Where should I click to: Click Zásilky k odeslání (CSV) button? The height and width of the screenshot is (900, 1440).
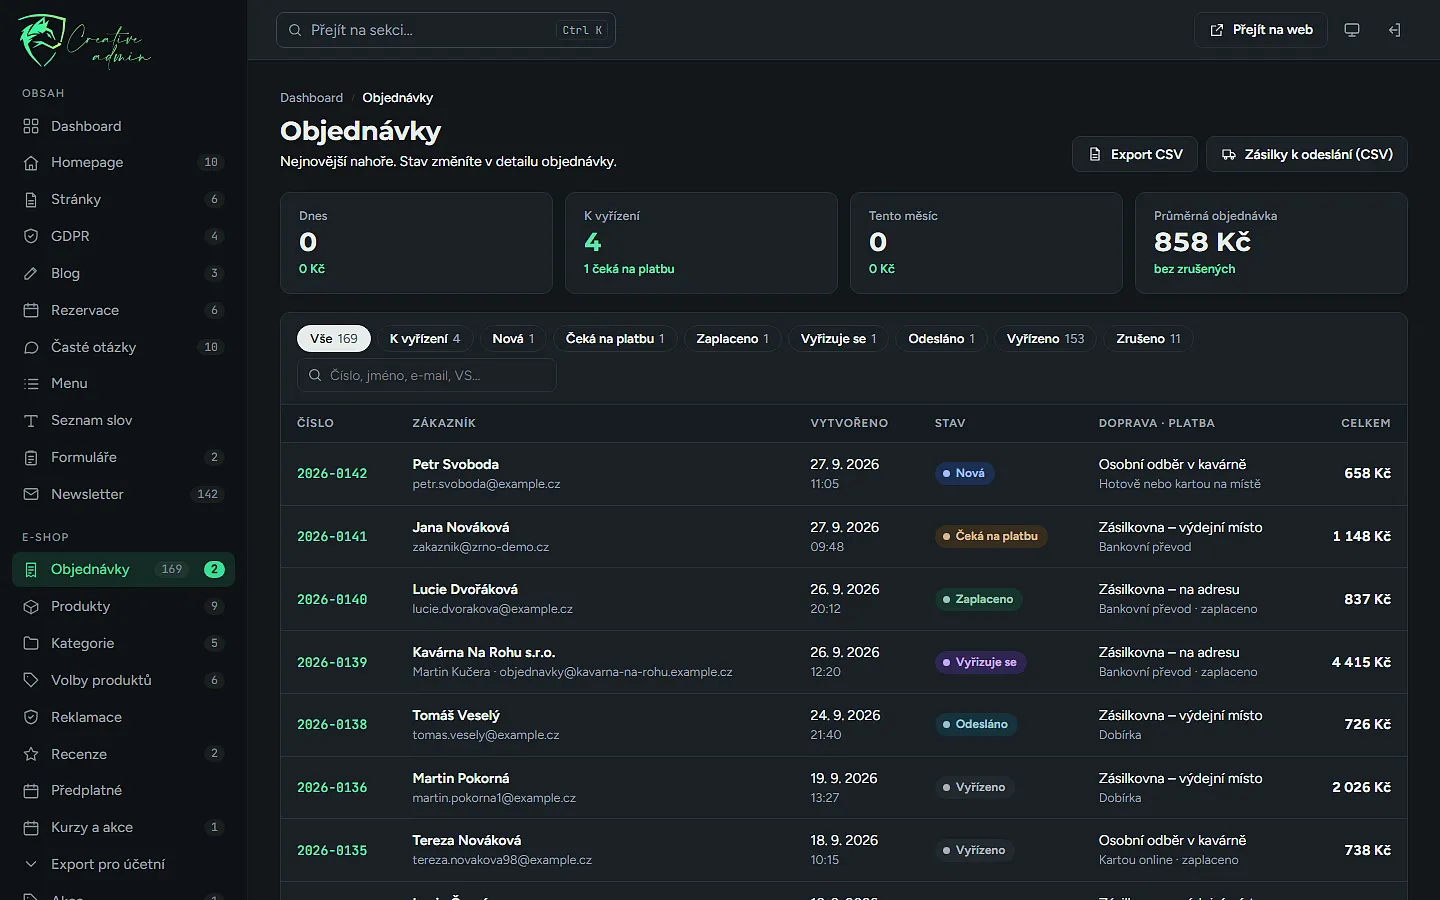1307,154
